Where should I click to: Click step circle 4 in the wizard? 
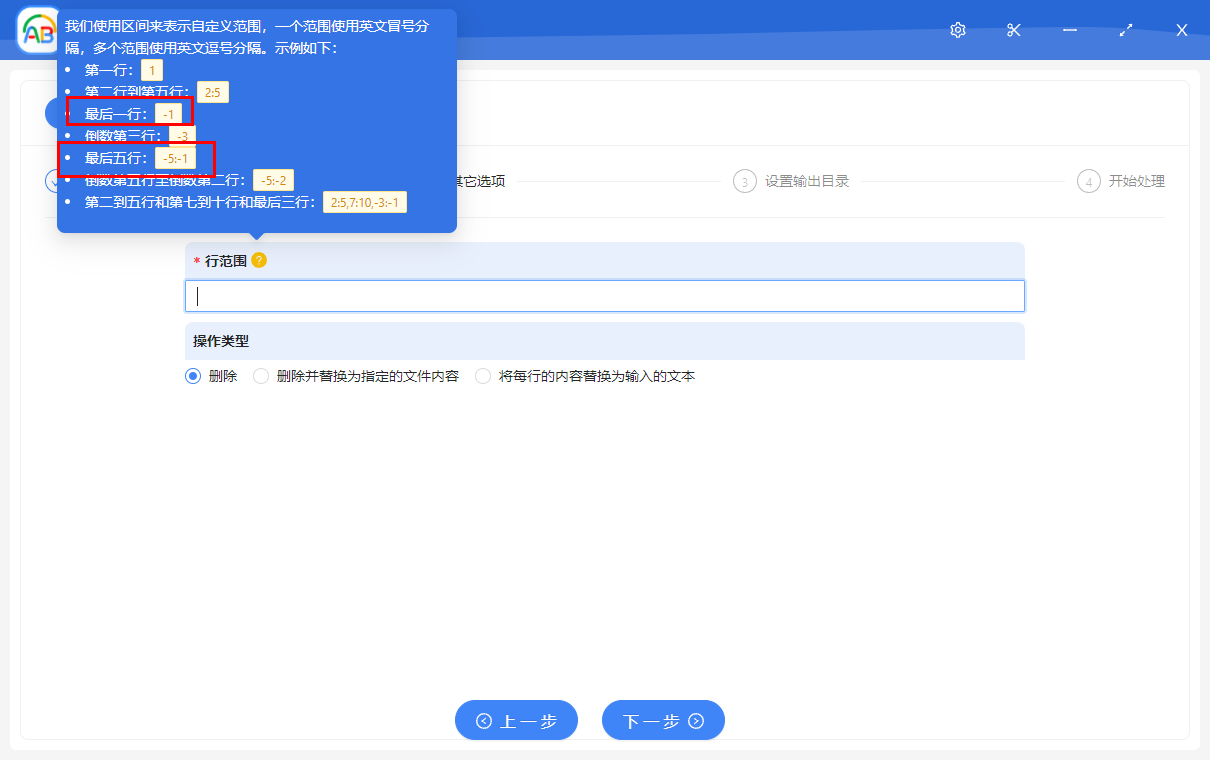coord(1088,181)
